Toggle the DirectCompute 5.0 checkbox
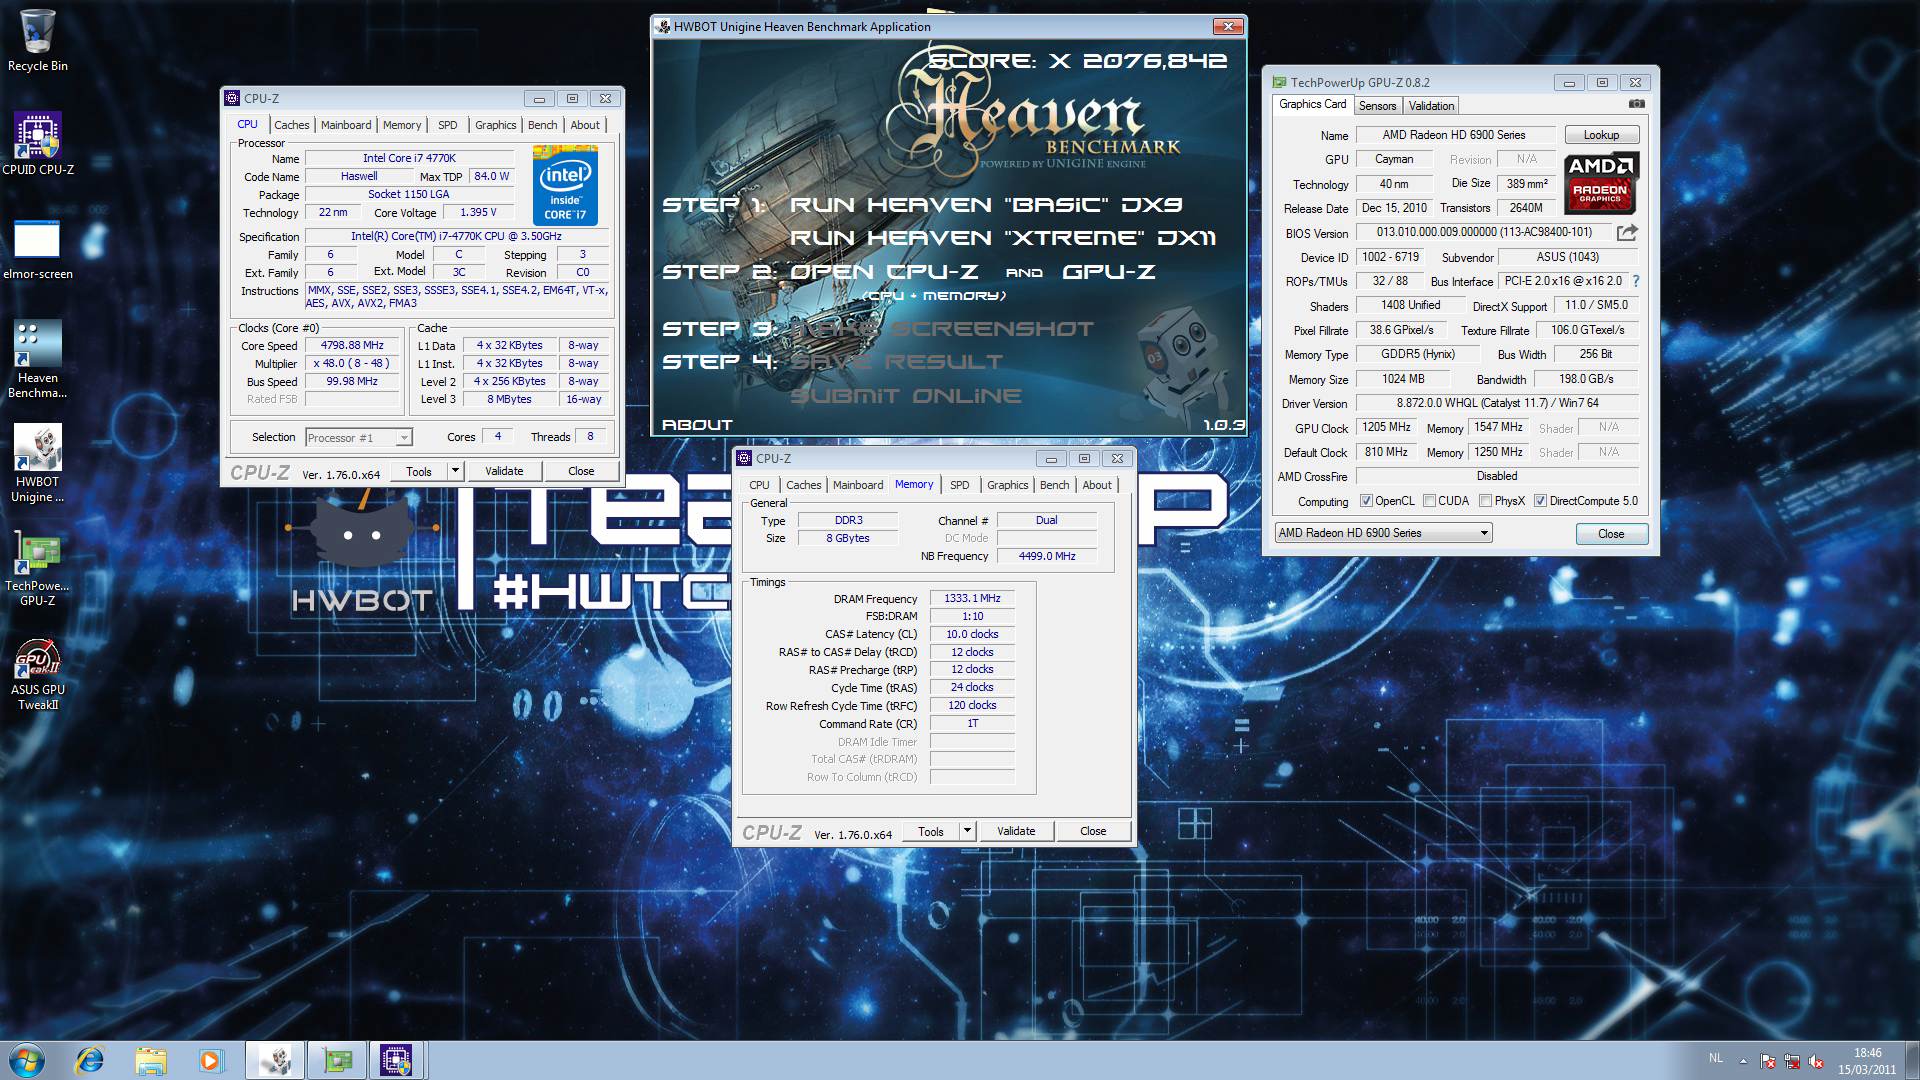Image resolution: width=1920 pixels, height=1080 pixels. tap(1540, 501)
